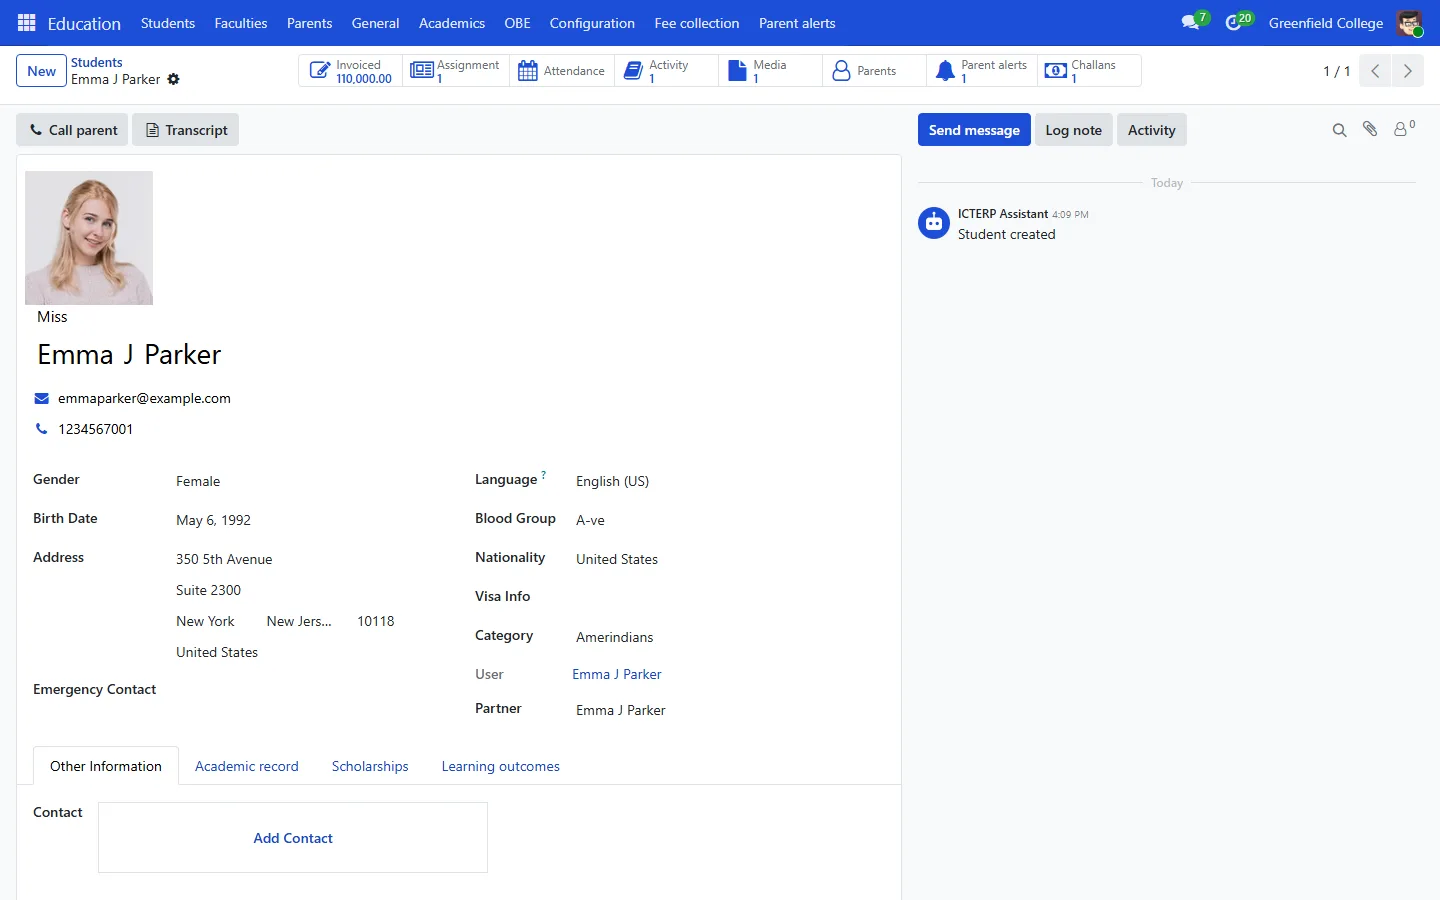Click the paperclip attachments icon

coord(1370,129)
